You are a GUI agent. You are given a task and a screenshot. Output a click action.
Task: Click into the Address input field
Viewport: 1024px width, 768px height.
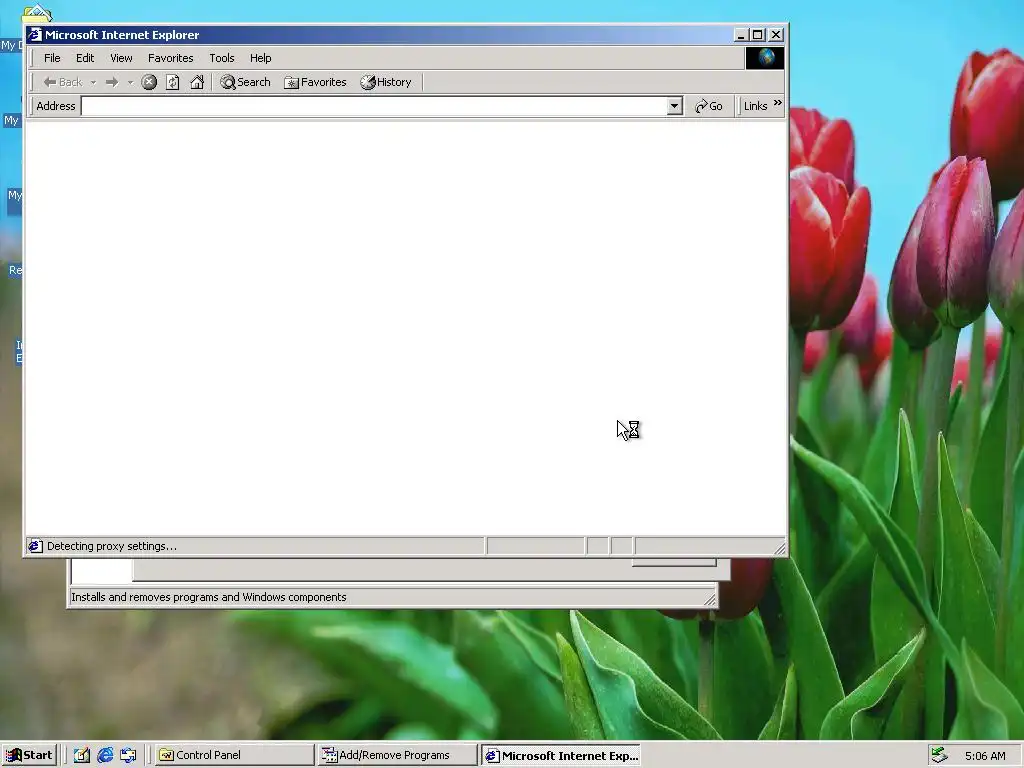pos(374,106)
